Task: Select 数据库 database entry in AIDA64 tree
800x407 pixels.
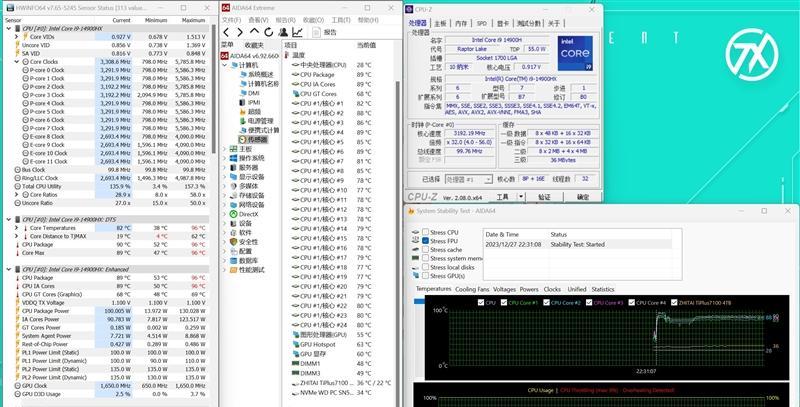Action: (247, 261)
